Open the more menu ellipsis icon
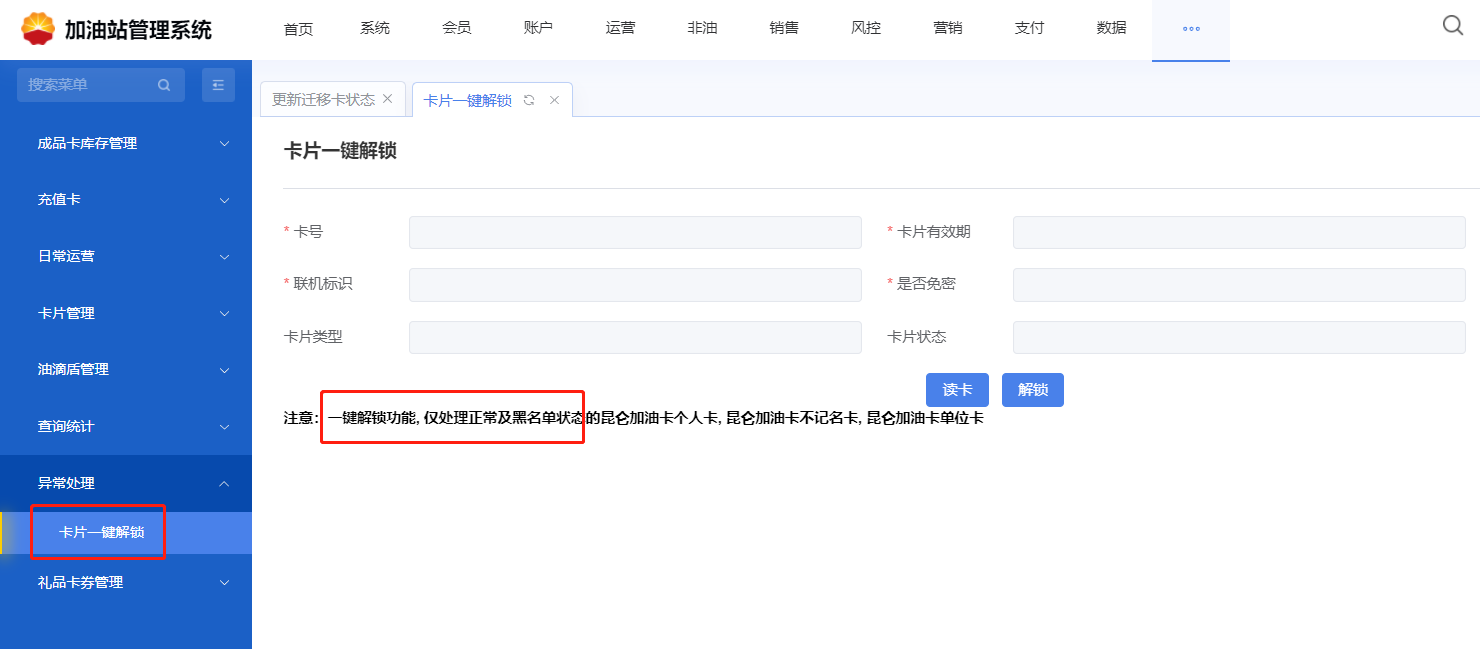 tap(1190, 29)
